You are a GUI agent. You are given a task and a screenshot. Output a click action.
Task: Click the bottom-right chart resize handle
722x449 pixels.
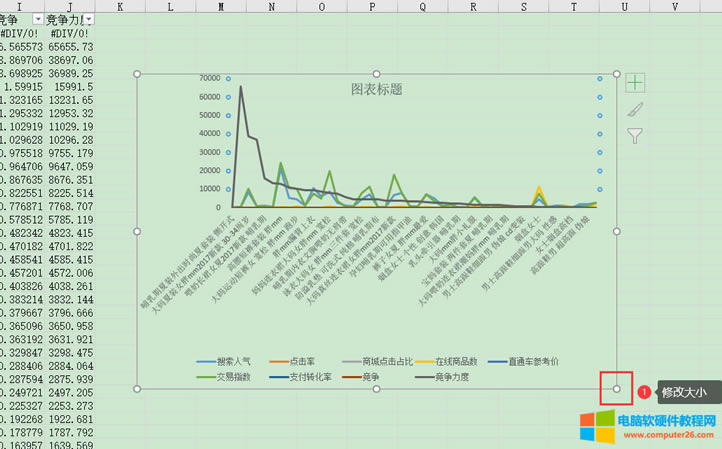click(616, 389)
